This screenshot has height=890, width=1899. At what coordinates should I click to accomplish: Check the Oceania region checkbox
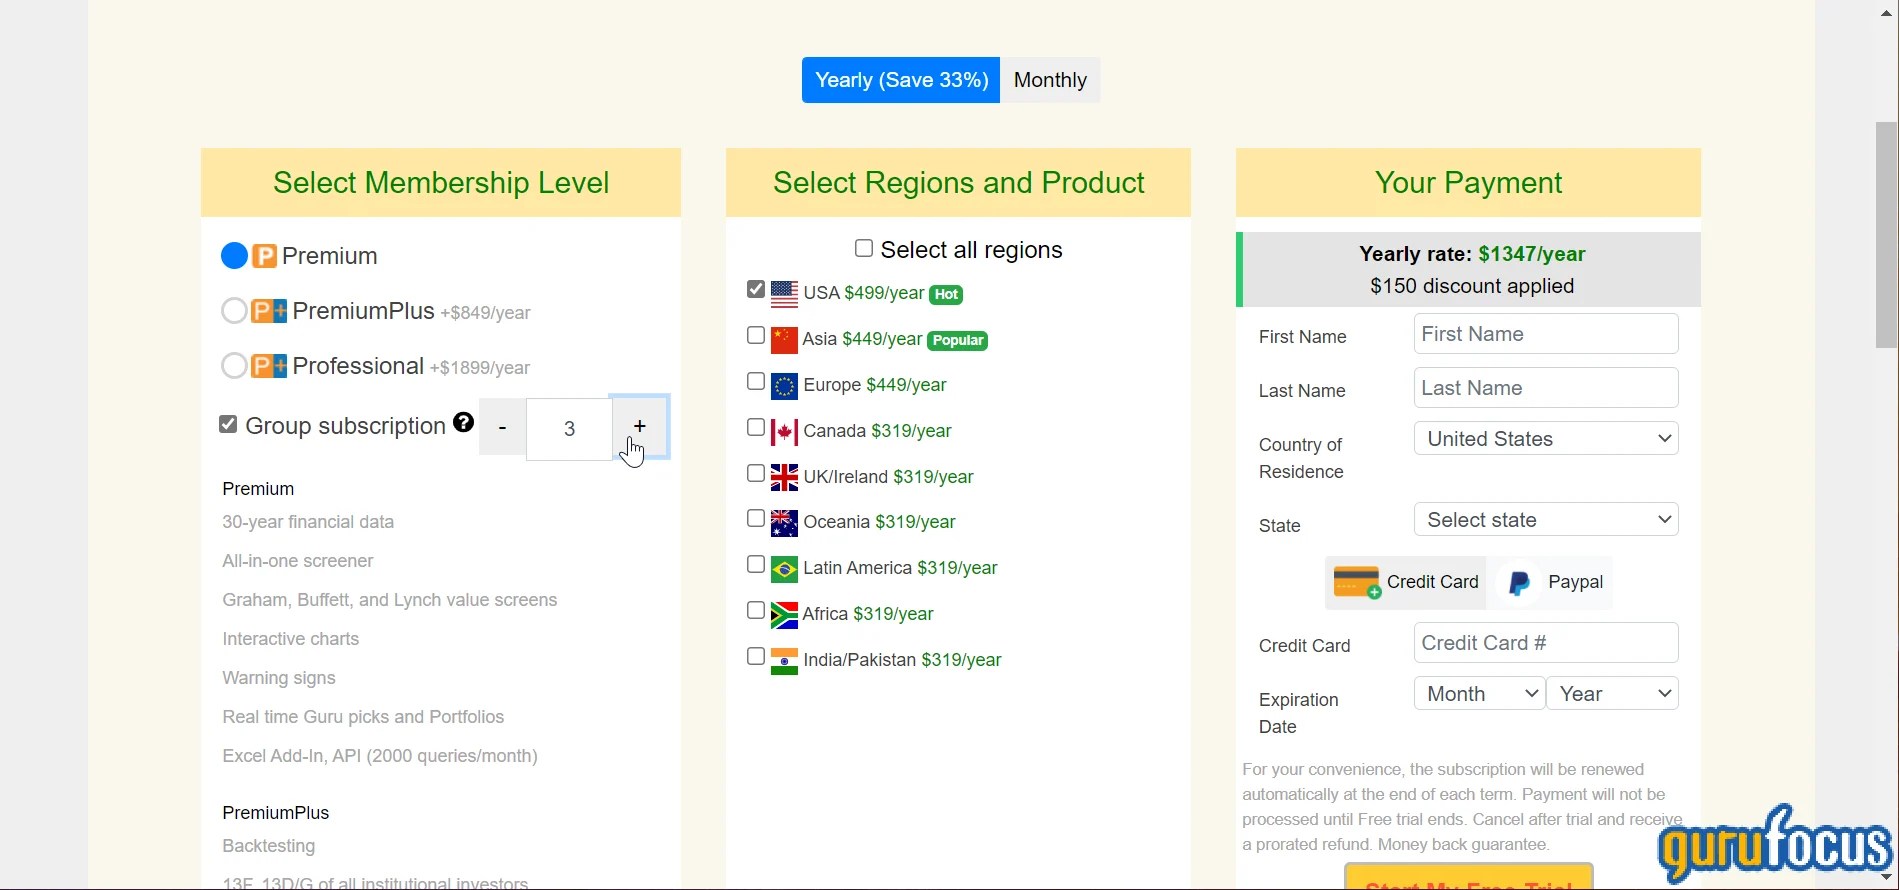click(756, 519)
